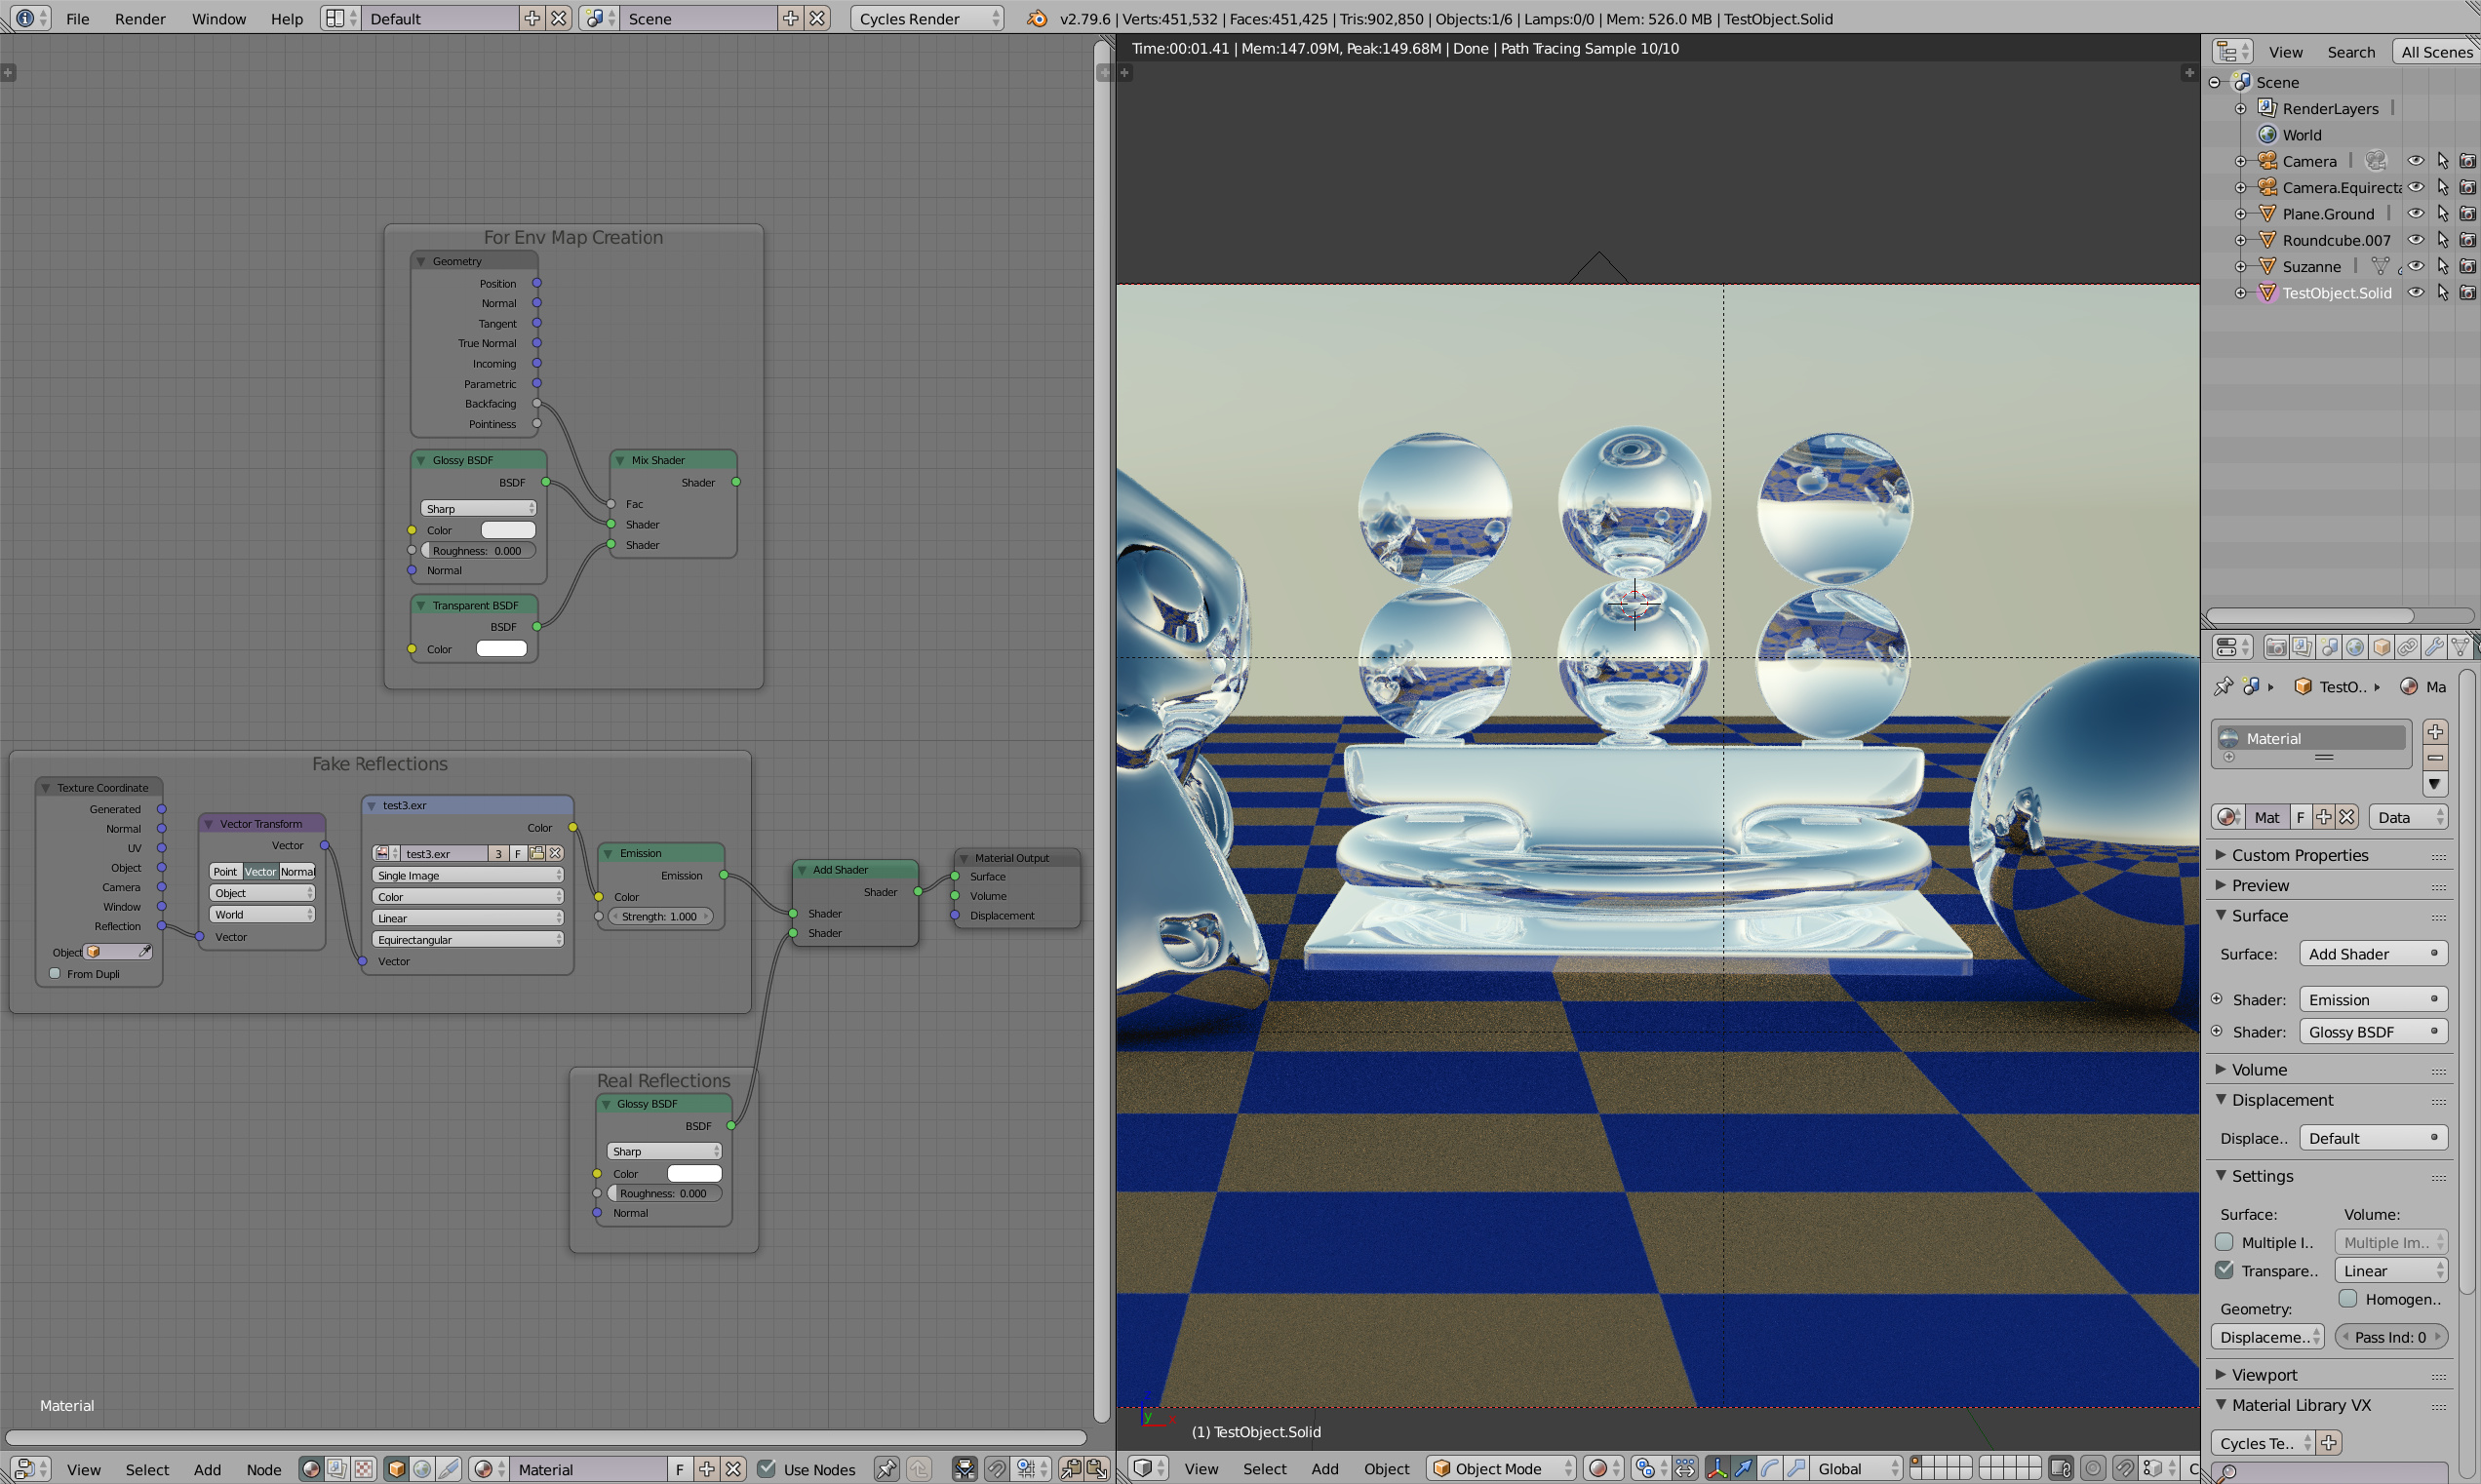Open the Object menu in 3D viewport header
This screenshot has height=1484, width=2481.
click(x=1386, y=1467)
